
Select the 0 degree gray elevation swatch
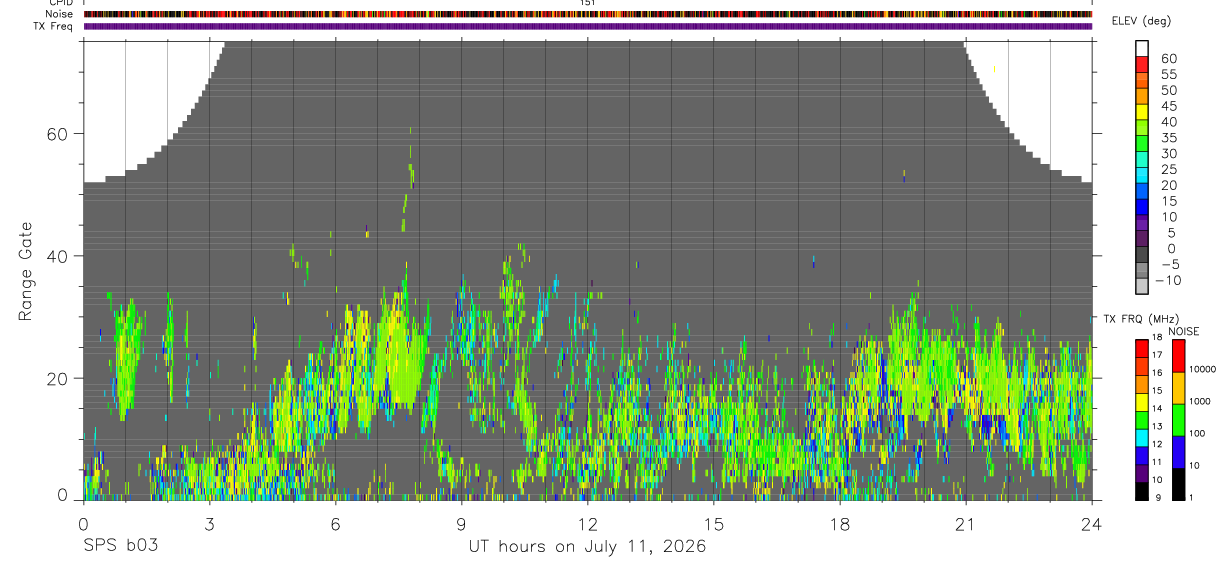coord(1142,256)
